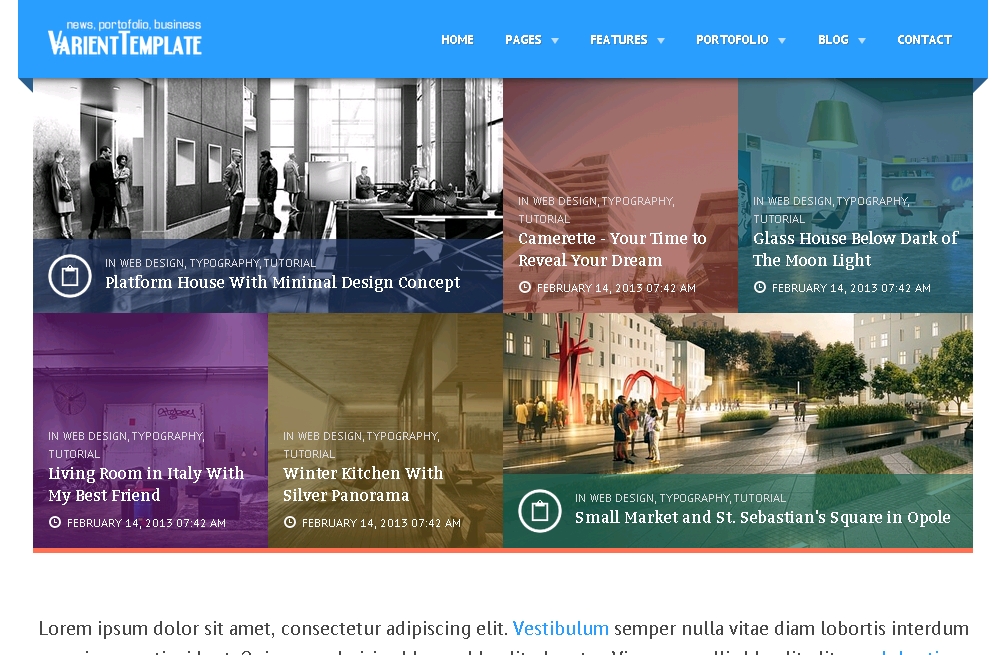1006x655 pixels.
Task: Open 'Platform House With Minimal Design Concept' title
Action: pos(282,283)
